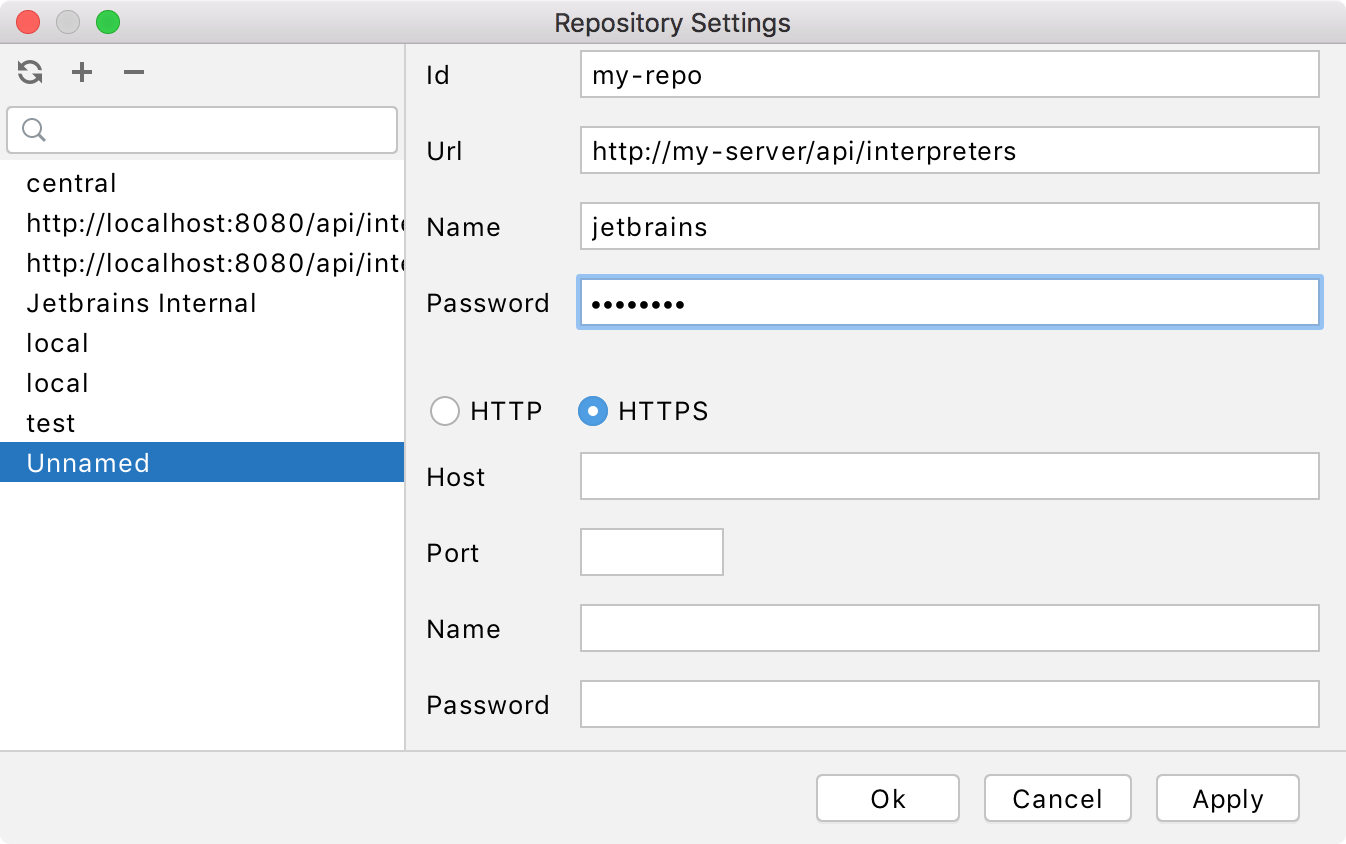Click the Id field containing my-repo
This screenshot has width=1346, height=844.
[x=948, y=74]
